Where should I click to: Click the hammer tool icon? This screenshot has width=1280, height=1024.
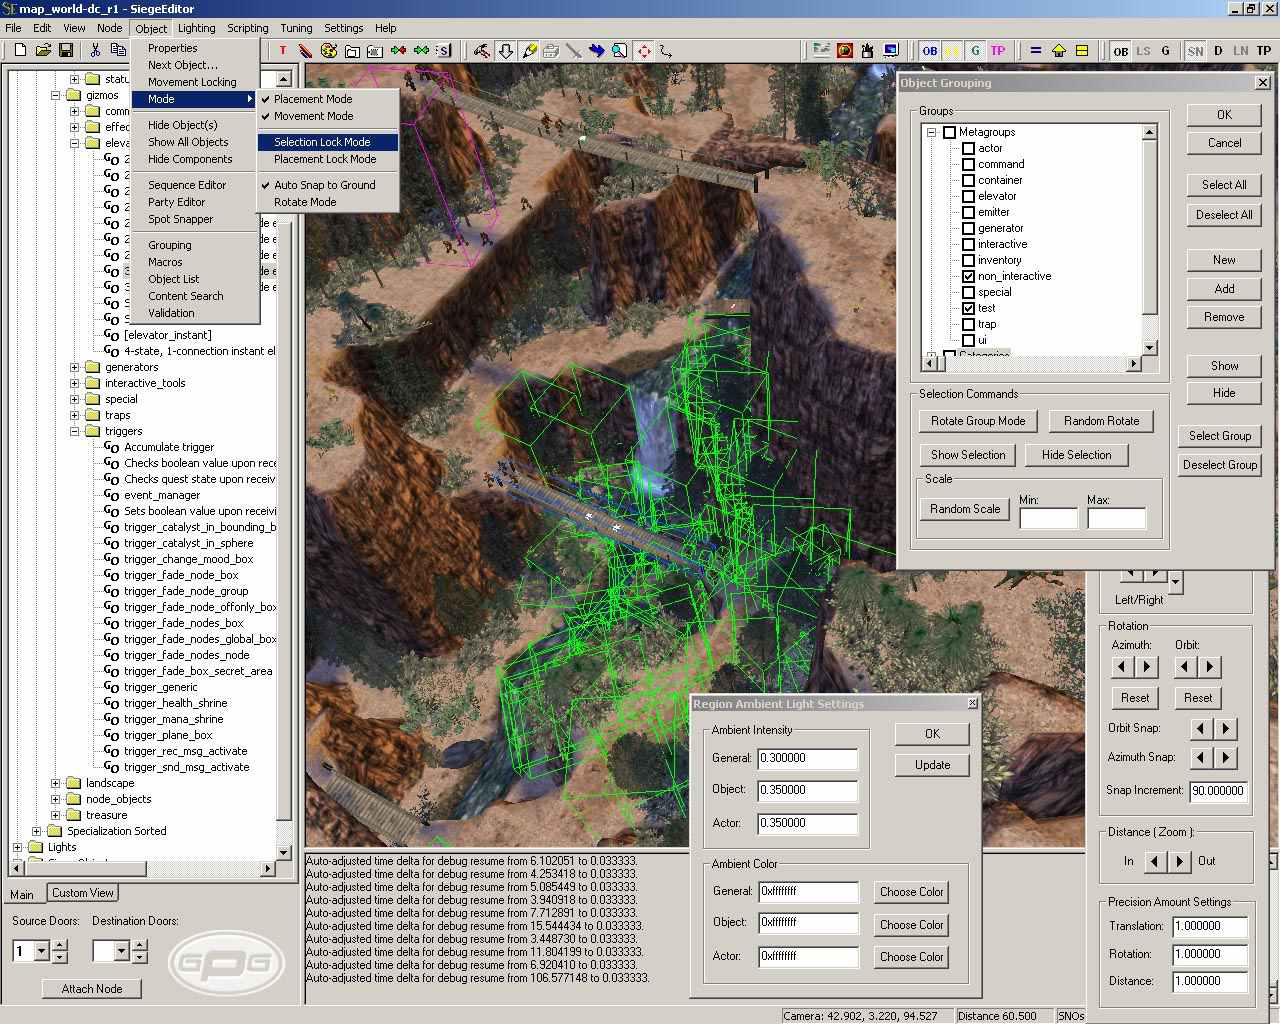pyautogui.click(x=483, y=50)
